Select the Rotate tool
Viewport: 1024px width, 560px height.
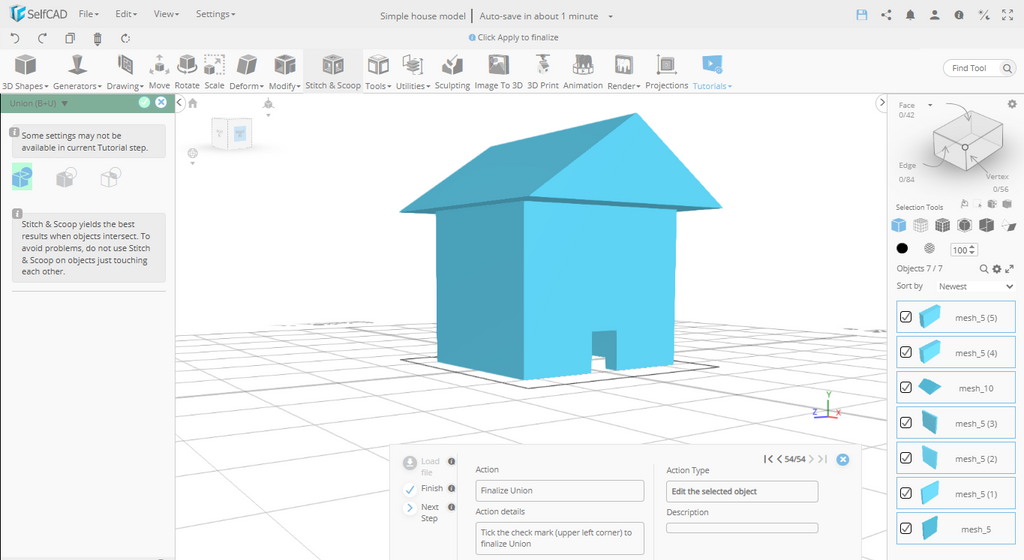click(x=187, y=72)
